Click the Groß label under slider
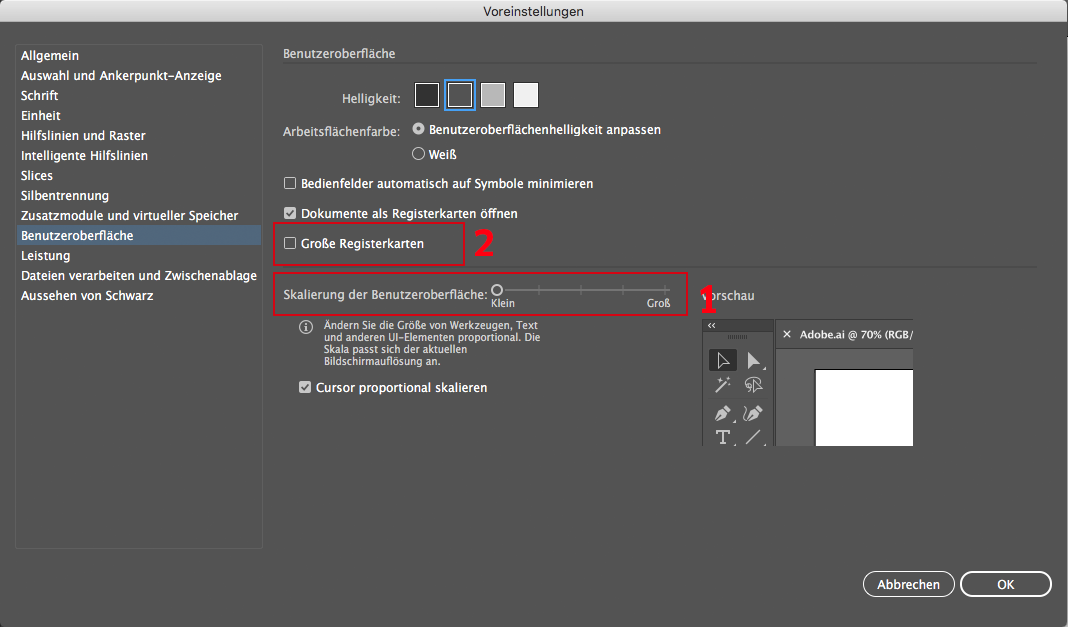The image size is (1068, 627). click(x=659, y=303)
